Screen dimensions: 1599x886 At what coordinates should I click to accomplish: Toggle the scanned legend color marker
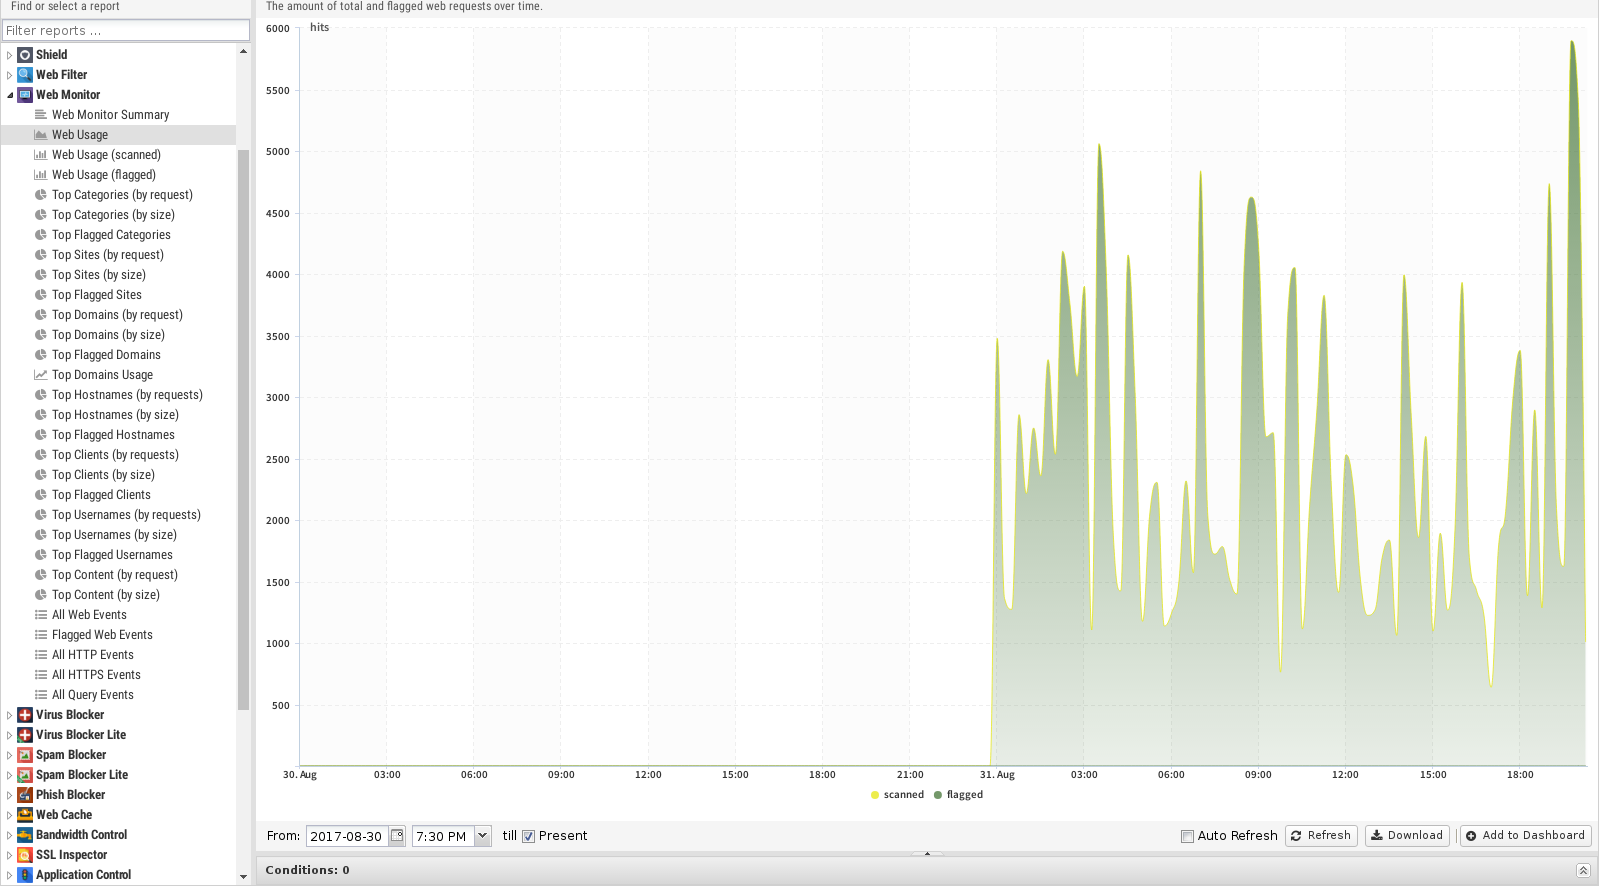[875, 795]
